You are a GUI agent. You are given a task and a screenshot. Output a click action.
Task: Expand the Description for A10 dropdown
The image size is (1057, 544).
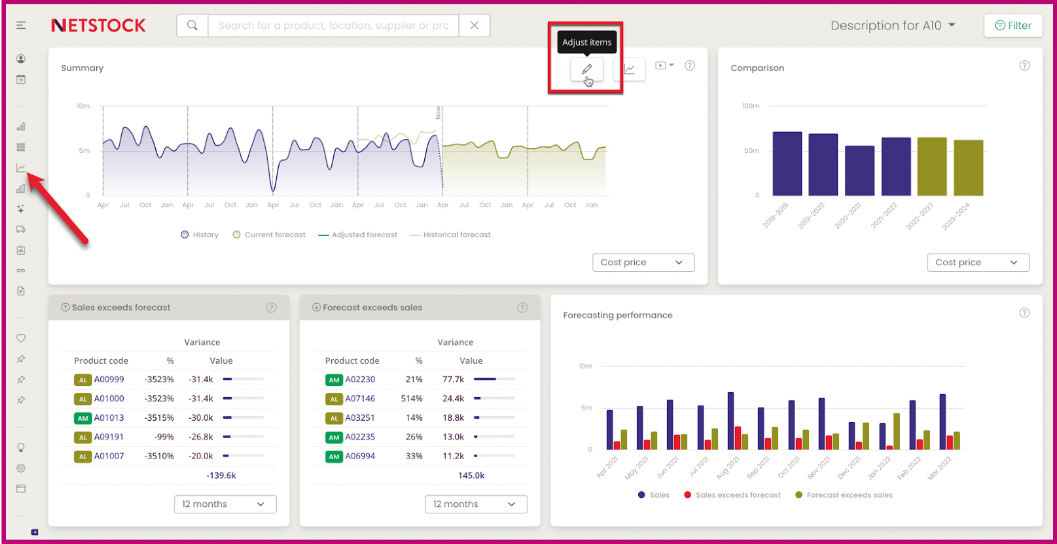tap(893, 25)
